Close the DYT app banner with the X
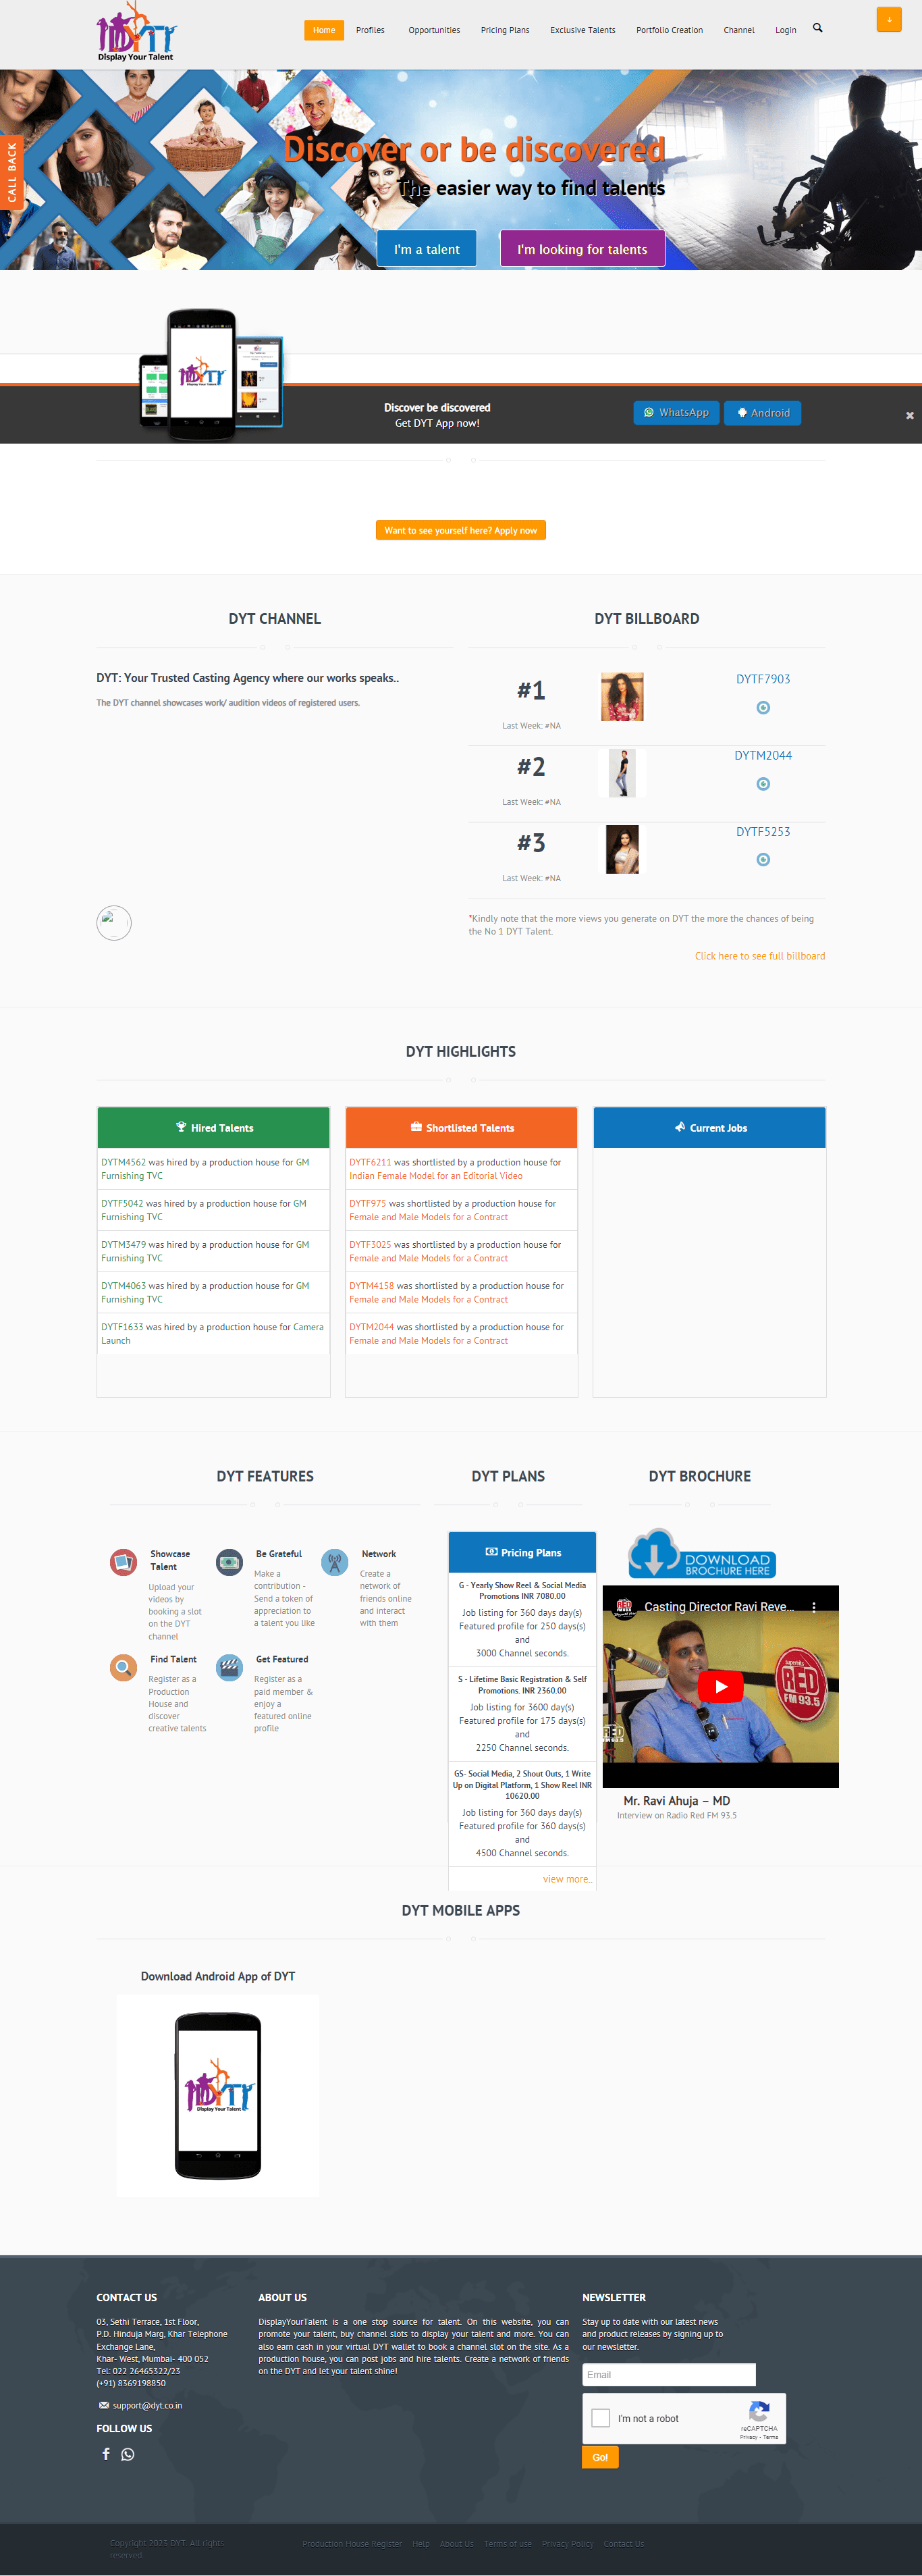 click(909, 415)
